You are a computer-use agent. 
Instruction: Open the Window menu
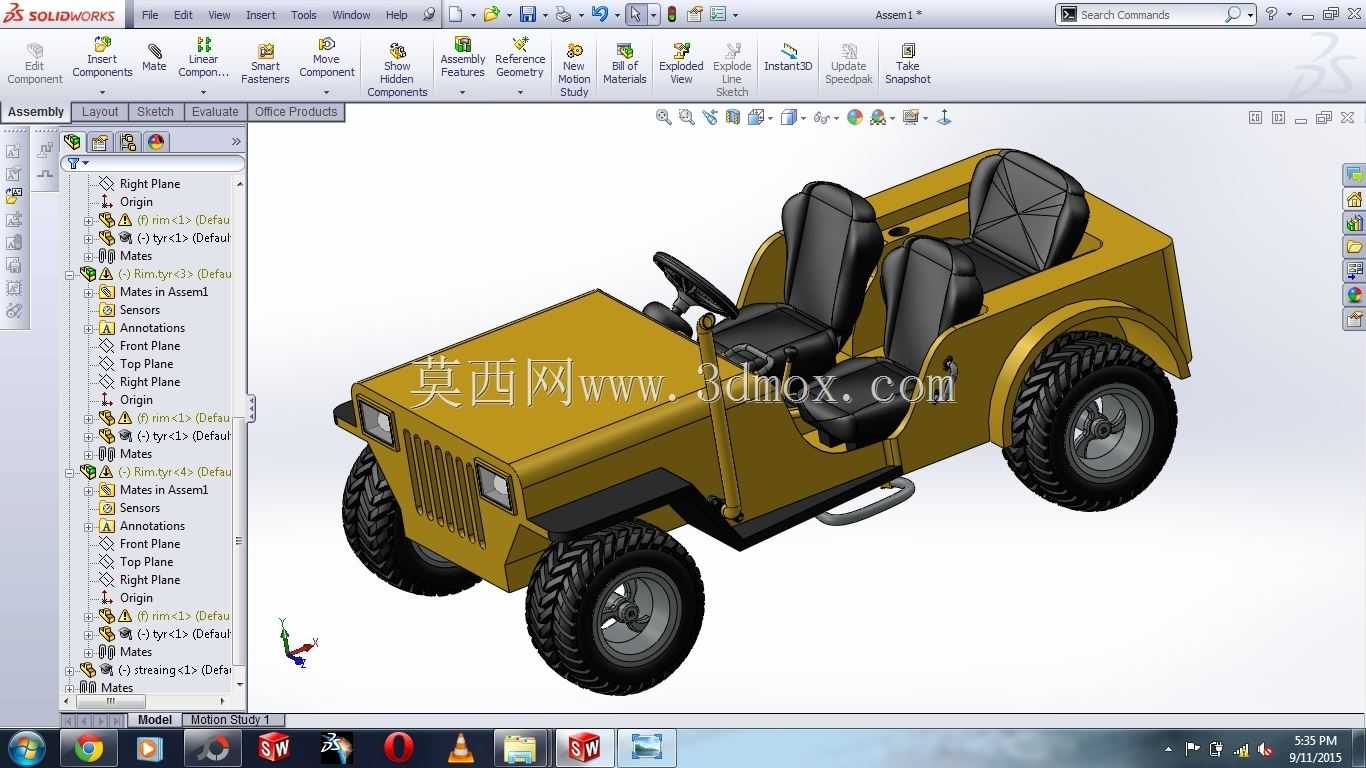click(351, 15)
